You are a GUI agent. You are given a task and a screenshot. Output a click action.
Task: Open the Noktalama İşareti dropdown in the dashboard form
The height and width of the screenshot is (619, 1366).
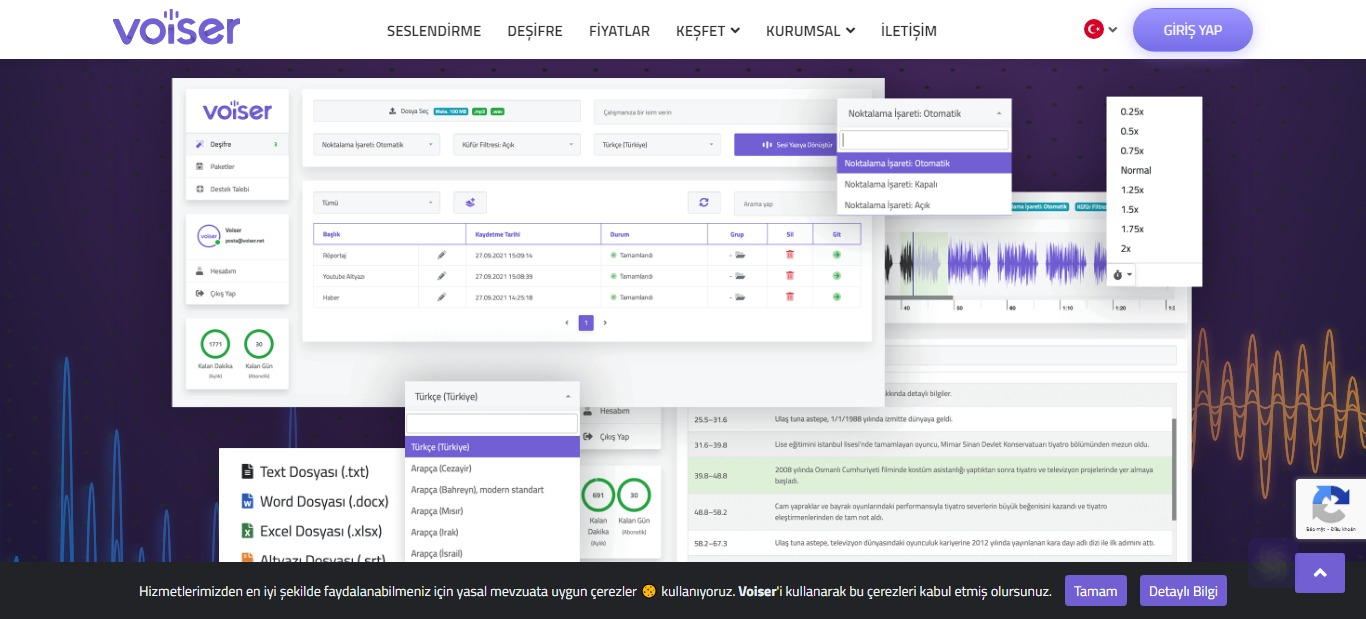click(376, 145)
